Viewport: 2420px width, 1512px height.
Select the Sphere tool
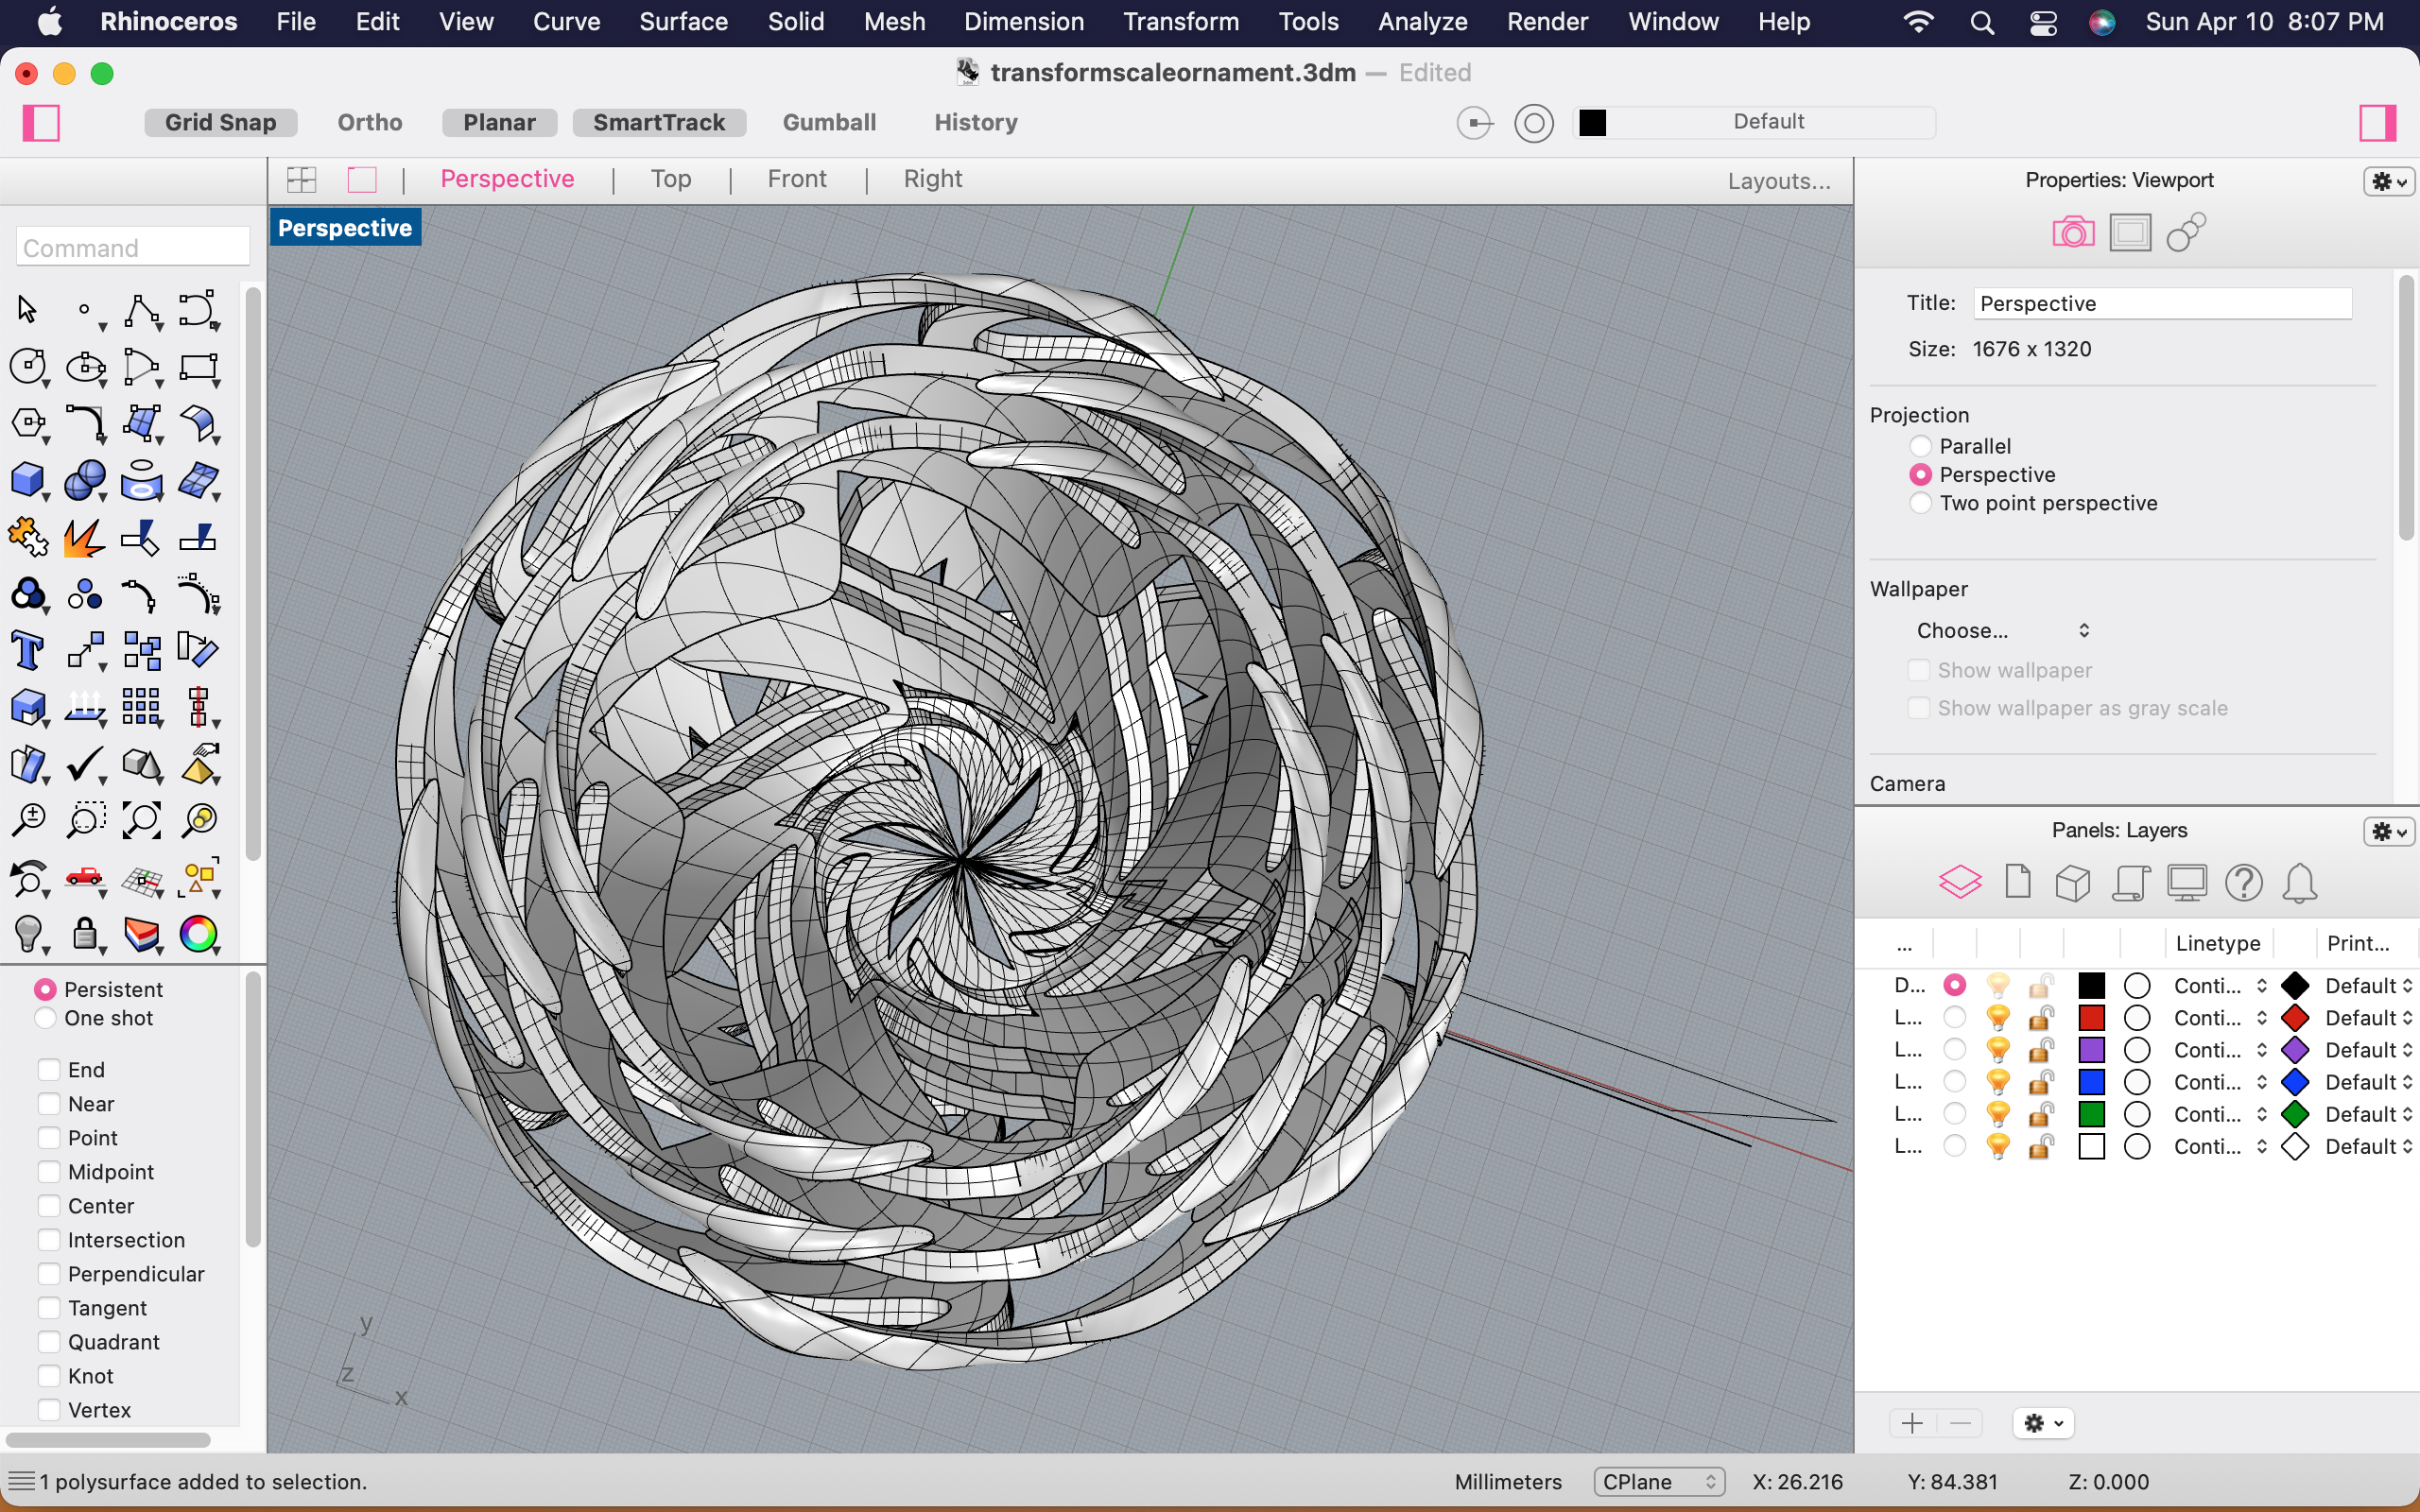pos(85,481)
